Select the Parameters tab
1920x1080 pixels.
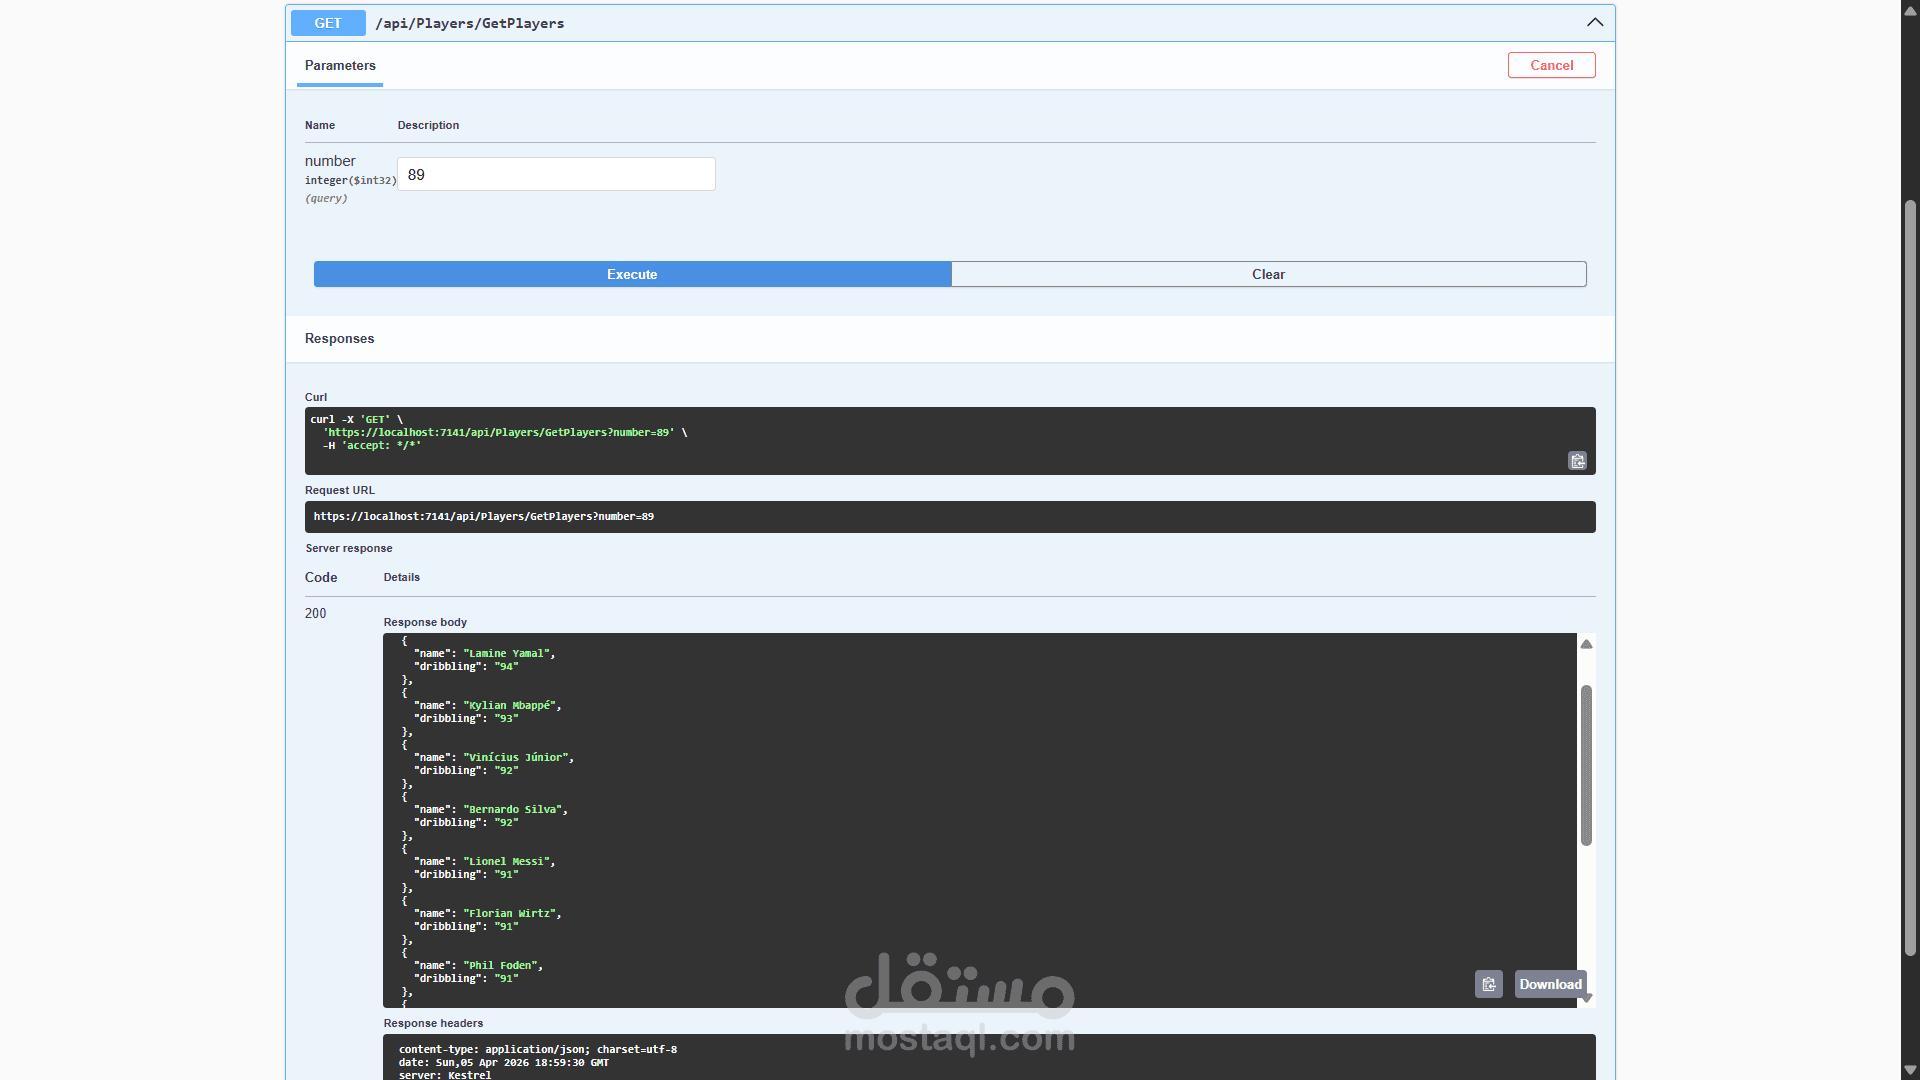pyautogui.click(x=340, y=66)
